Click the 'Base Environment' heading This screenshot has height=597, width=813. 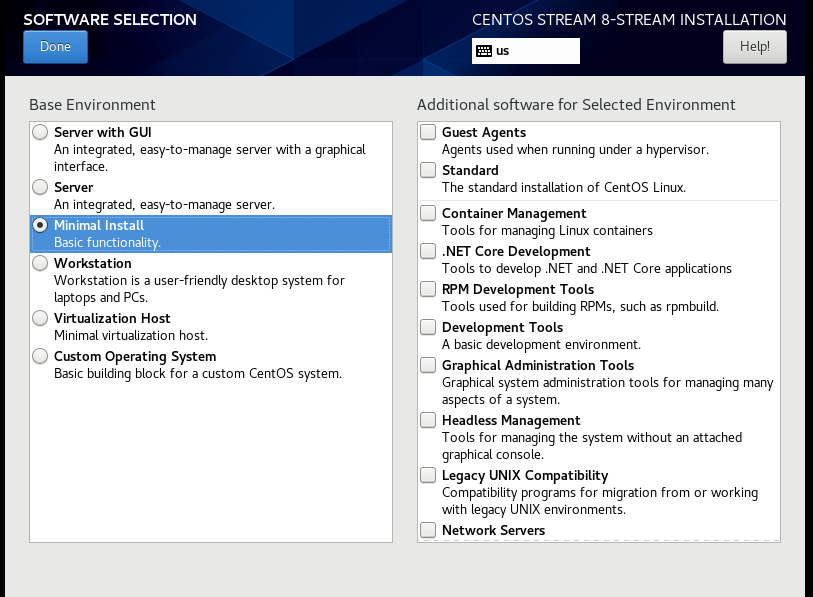92,105
